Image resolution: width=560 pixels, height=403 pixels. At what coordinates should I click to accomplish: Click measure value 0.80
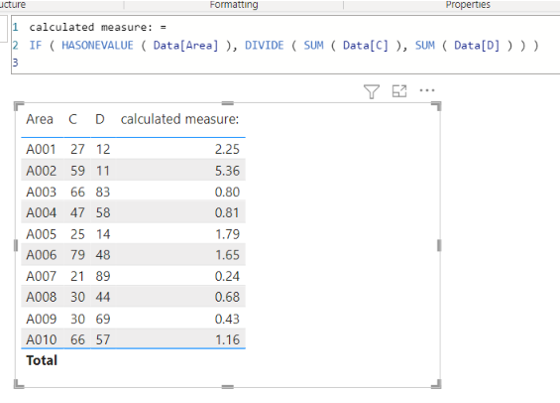pyautogui.click(x=227, y=192)
